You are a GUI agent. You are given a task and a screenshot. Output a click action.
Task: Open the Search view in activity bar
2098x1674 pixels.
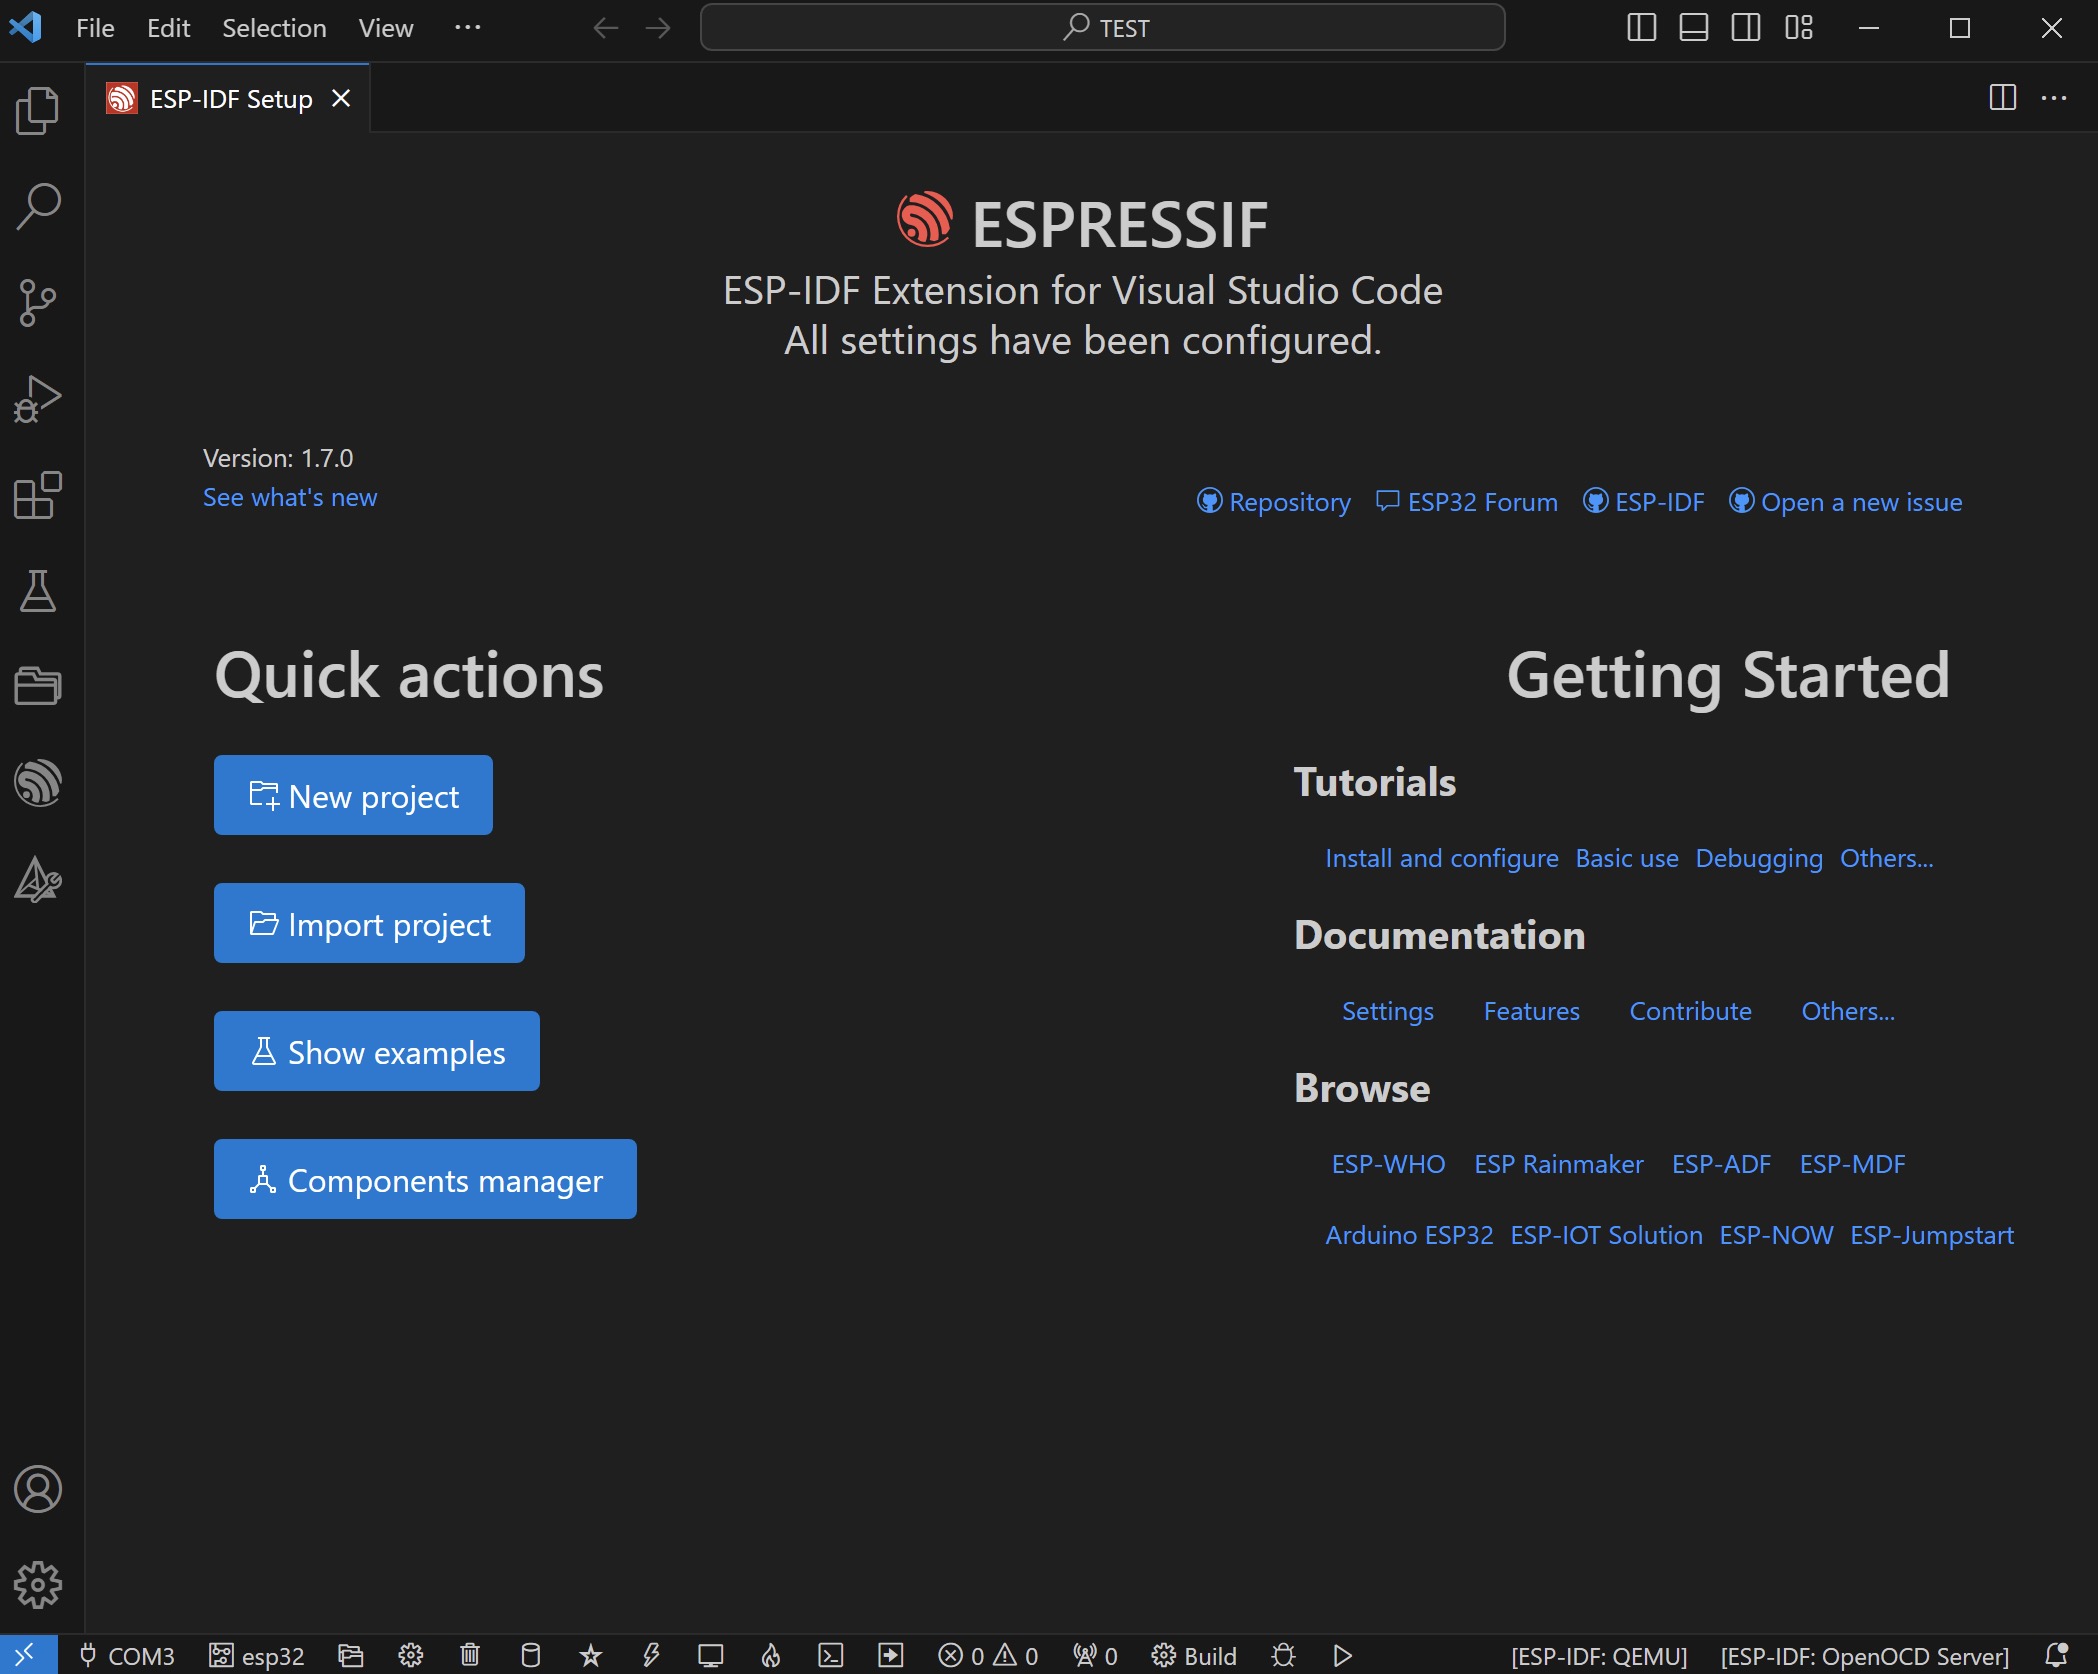[38, 207]
